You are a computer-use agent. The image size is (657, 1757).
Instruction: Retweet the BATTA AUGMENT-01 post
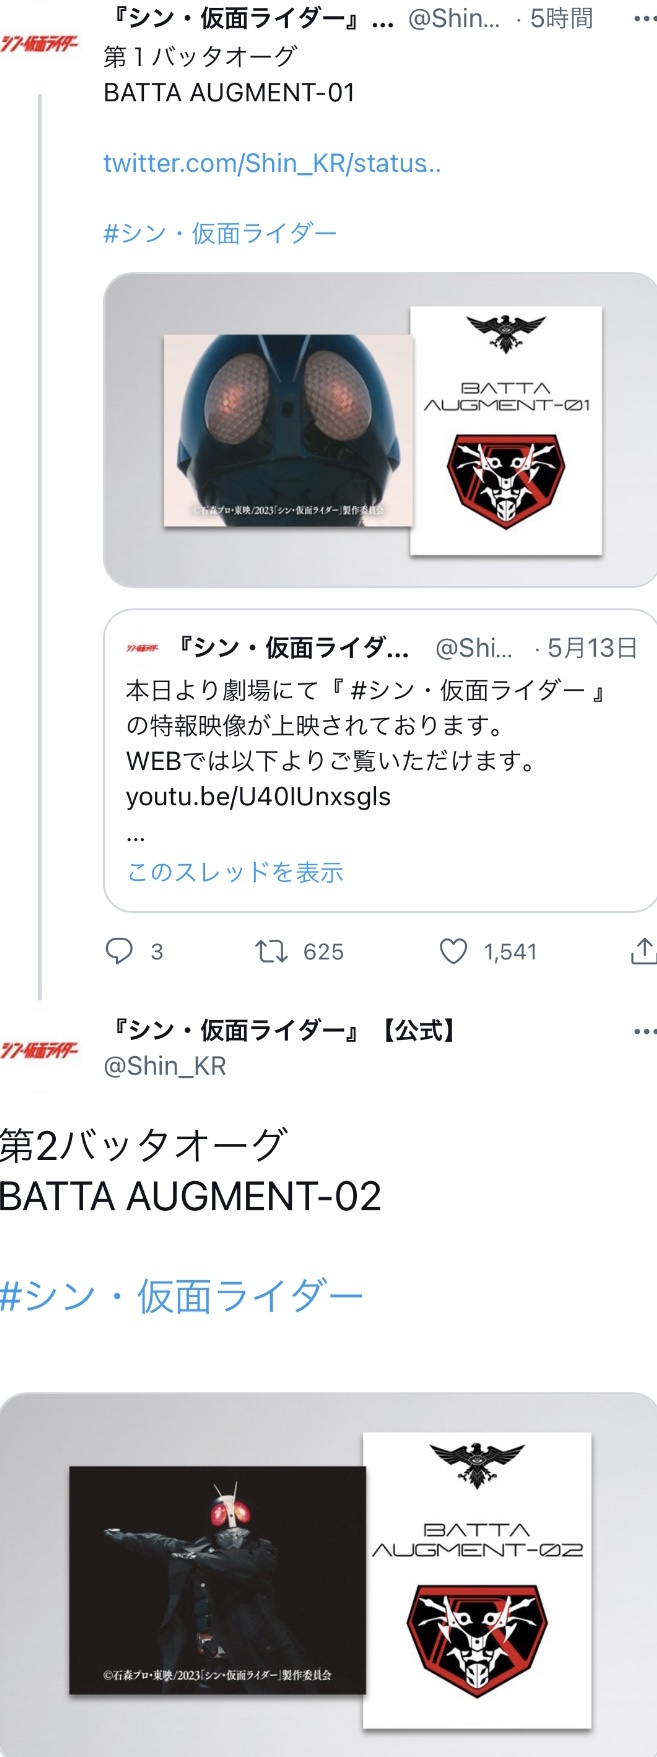click(271, 951)
